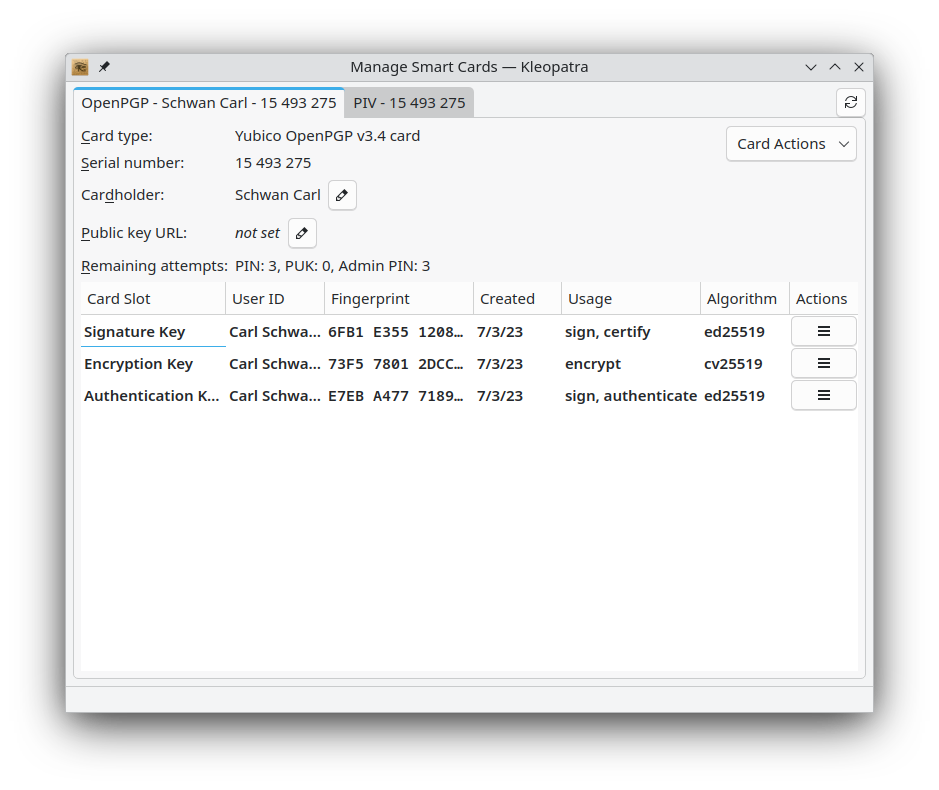Viewport: 939px width, 790px height.
Task: Click the 'sign, authenticate' usage cell
Action: coord(631,396)
